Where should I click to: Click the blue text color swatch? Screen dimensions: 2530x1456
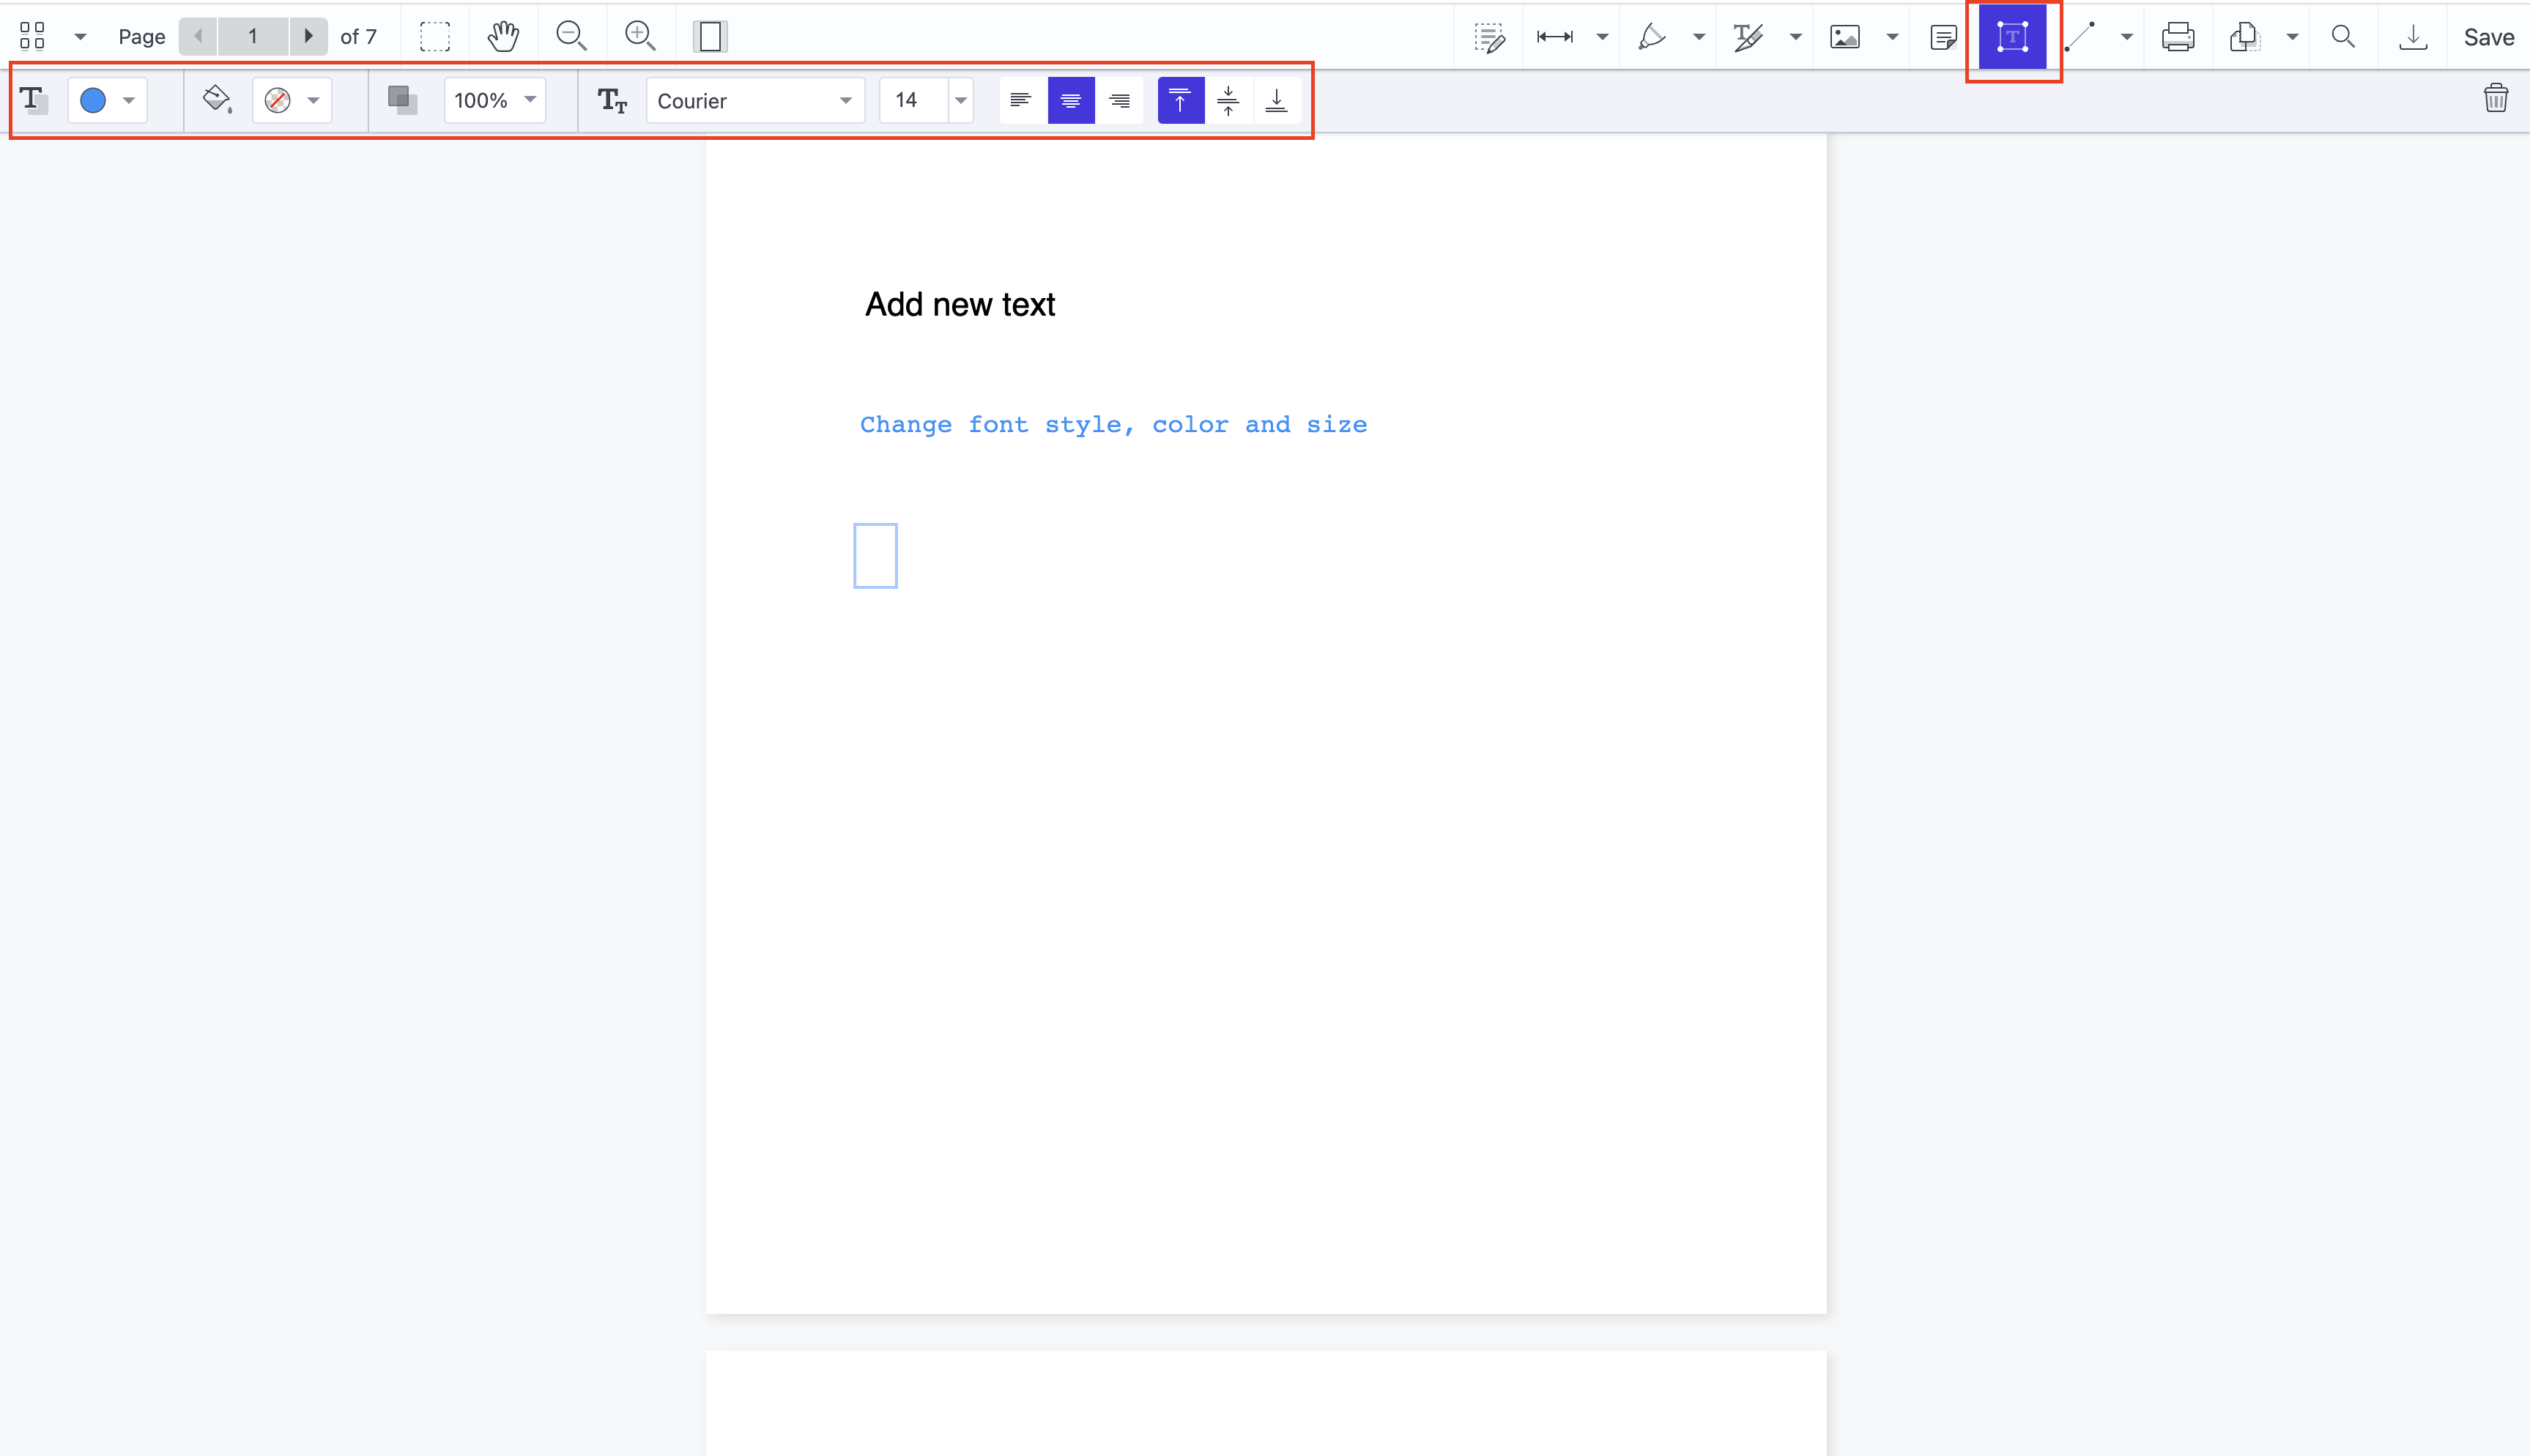93,100
